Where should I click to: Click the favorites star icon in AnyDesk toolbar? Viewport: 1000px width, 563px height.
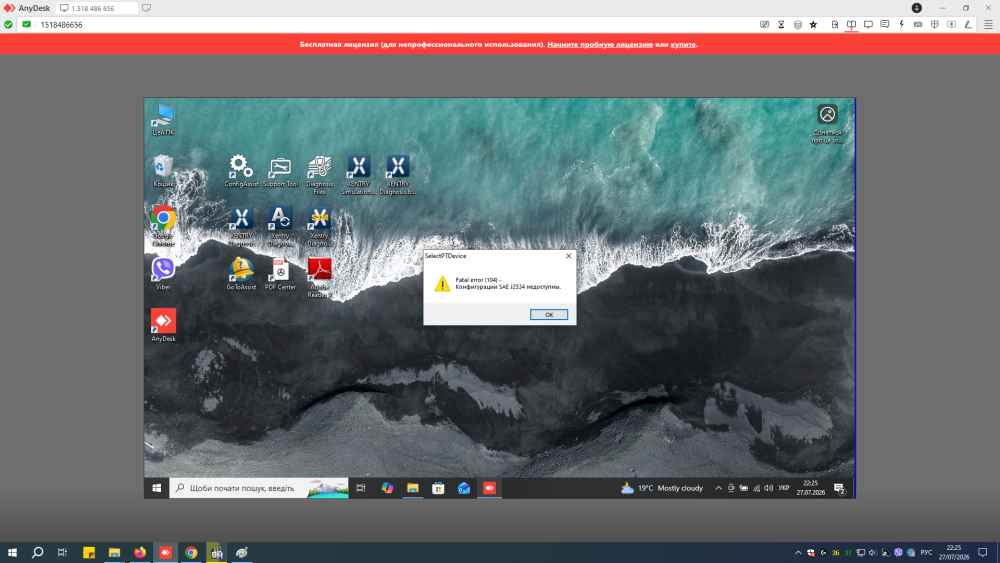813,24
